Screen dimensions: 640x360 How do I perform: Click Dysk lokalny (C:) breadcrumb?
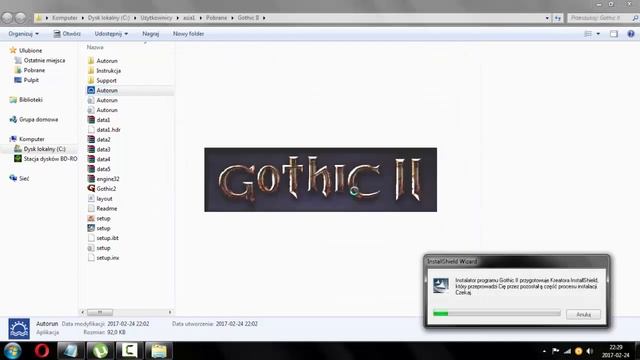[x=109, y=18]
